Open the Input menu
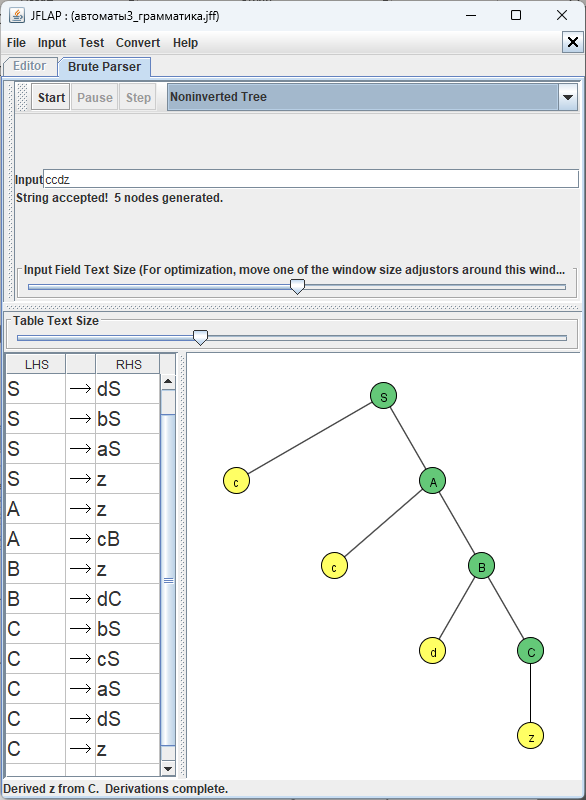 click(x=52, y=43)
